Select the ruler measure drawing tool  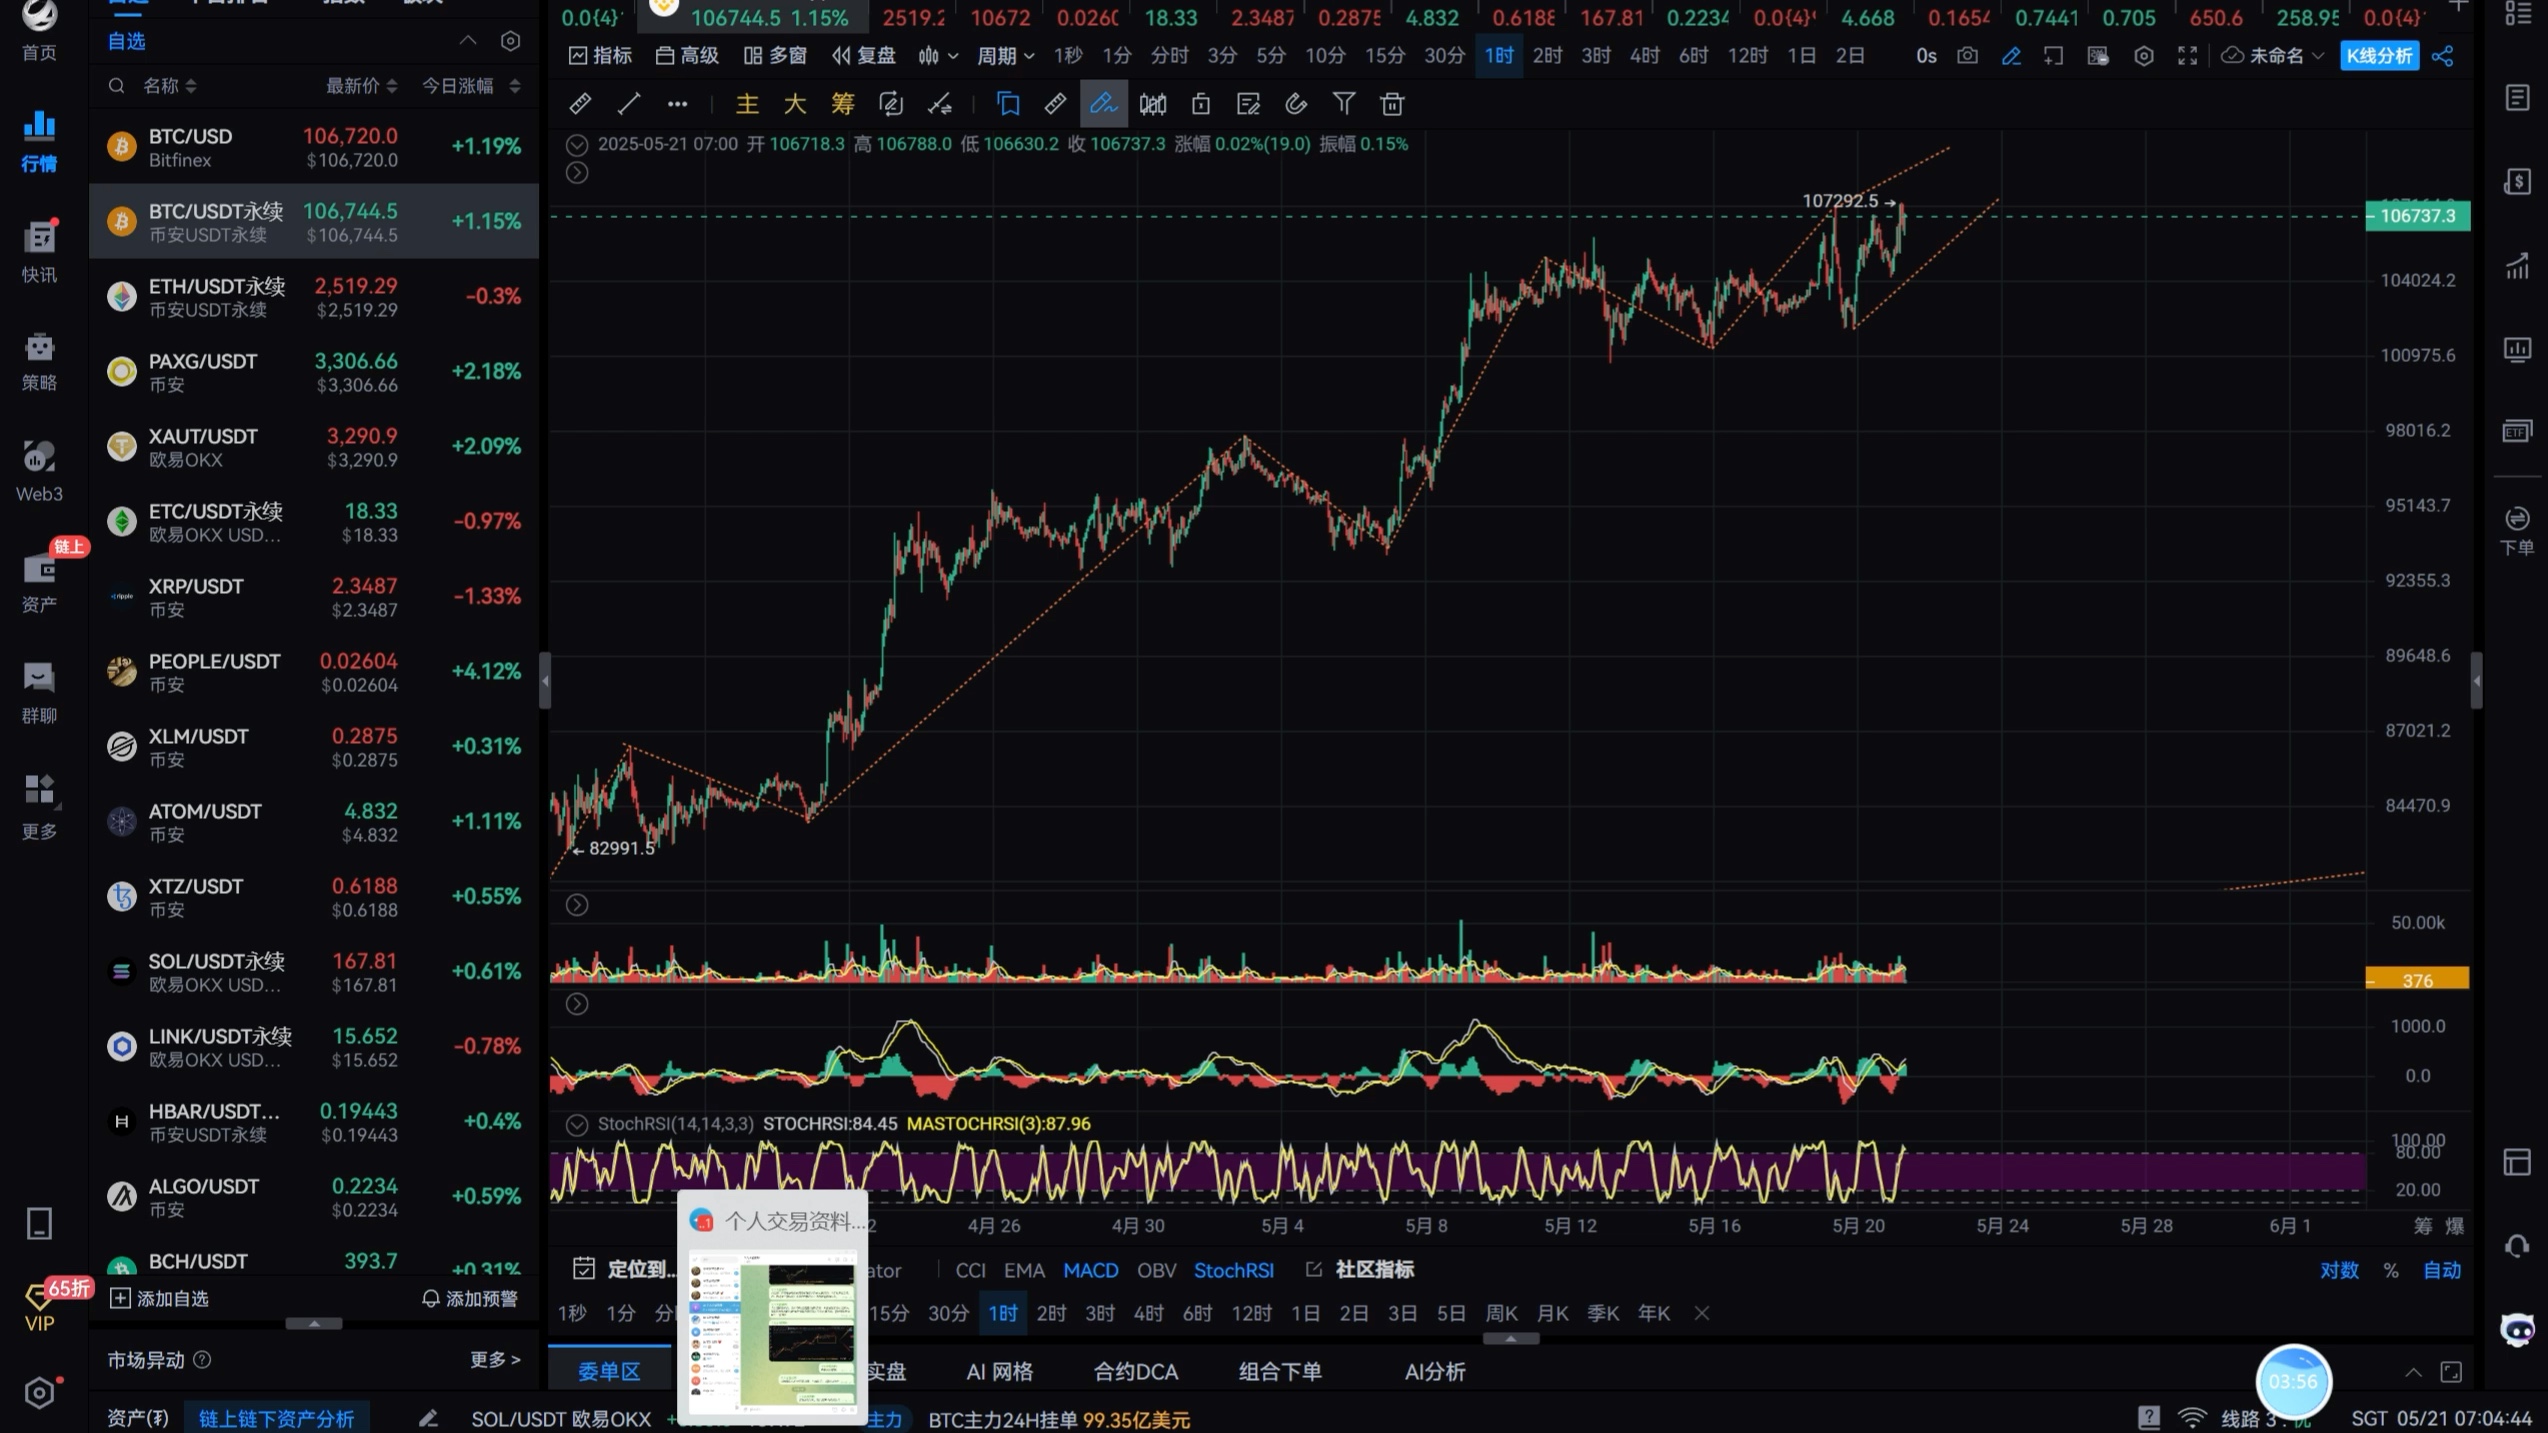(580, 104)
